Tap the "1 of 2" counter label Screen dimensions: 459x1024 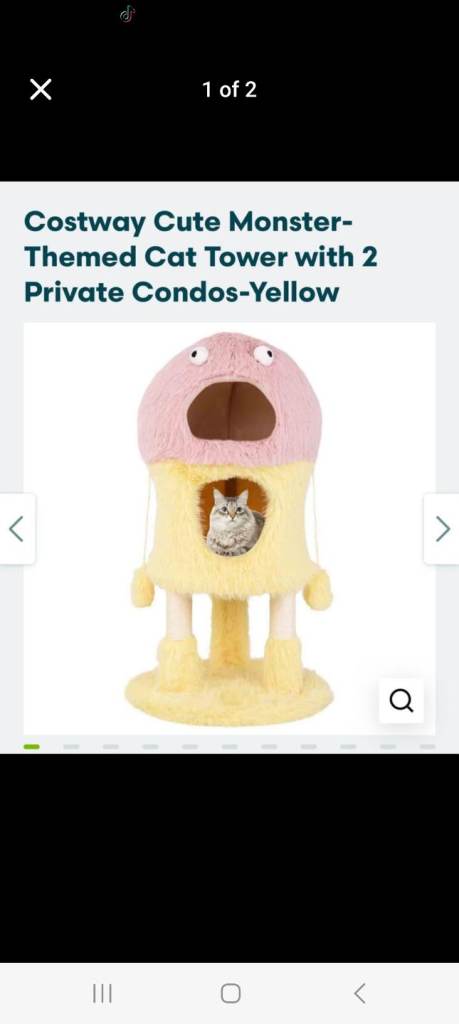pyautogui.click(x=229, y=89)
